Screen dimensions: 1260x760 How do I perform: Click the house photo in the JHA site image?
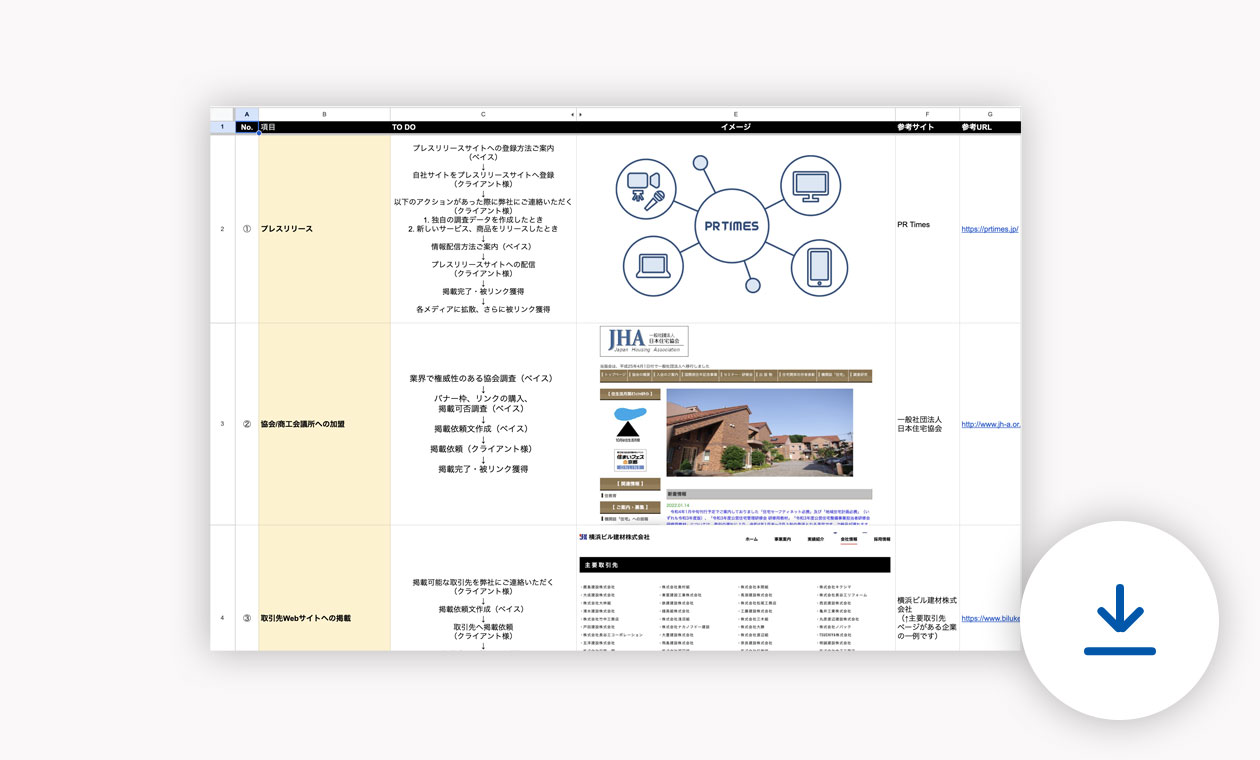(759, 431)
